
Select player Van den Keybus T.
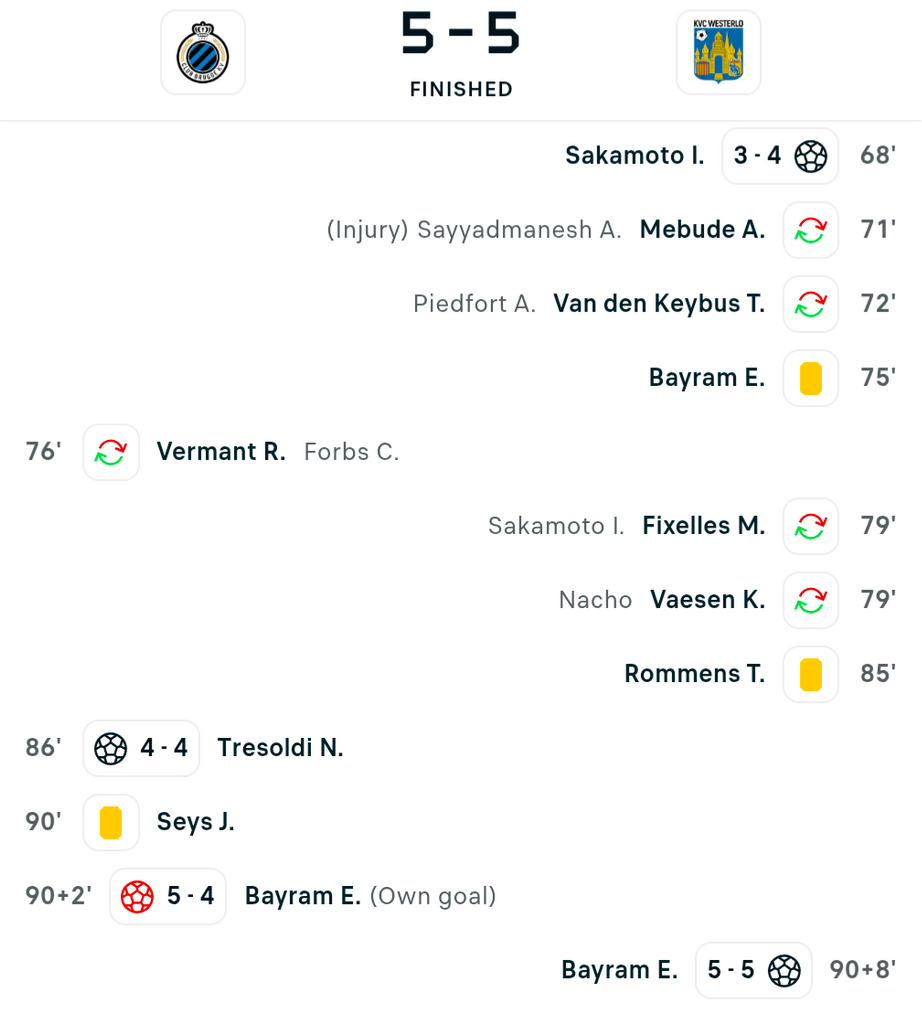[659, 304]
